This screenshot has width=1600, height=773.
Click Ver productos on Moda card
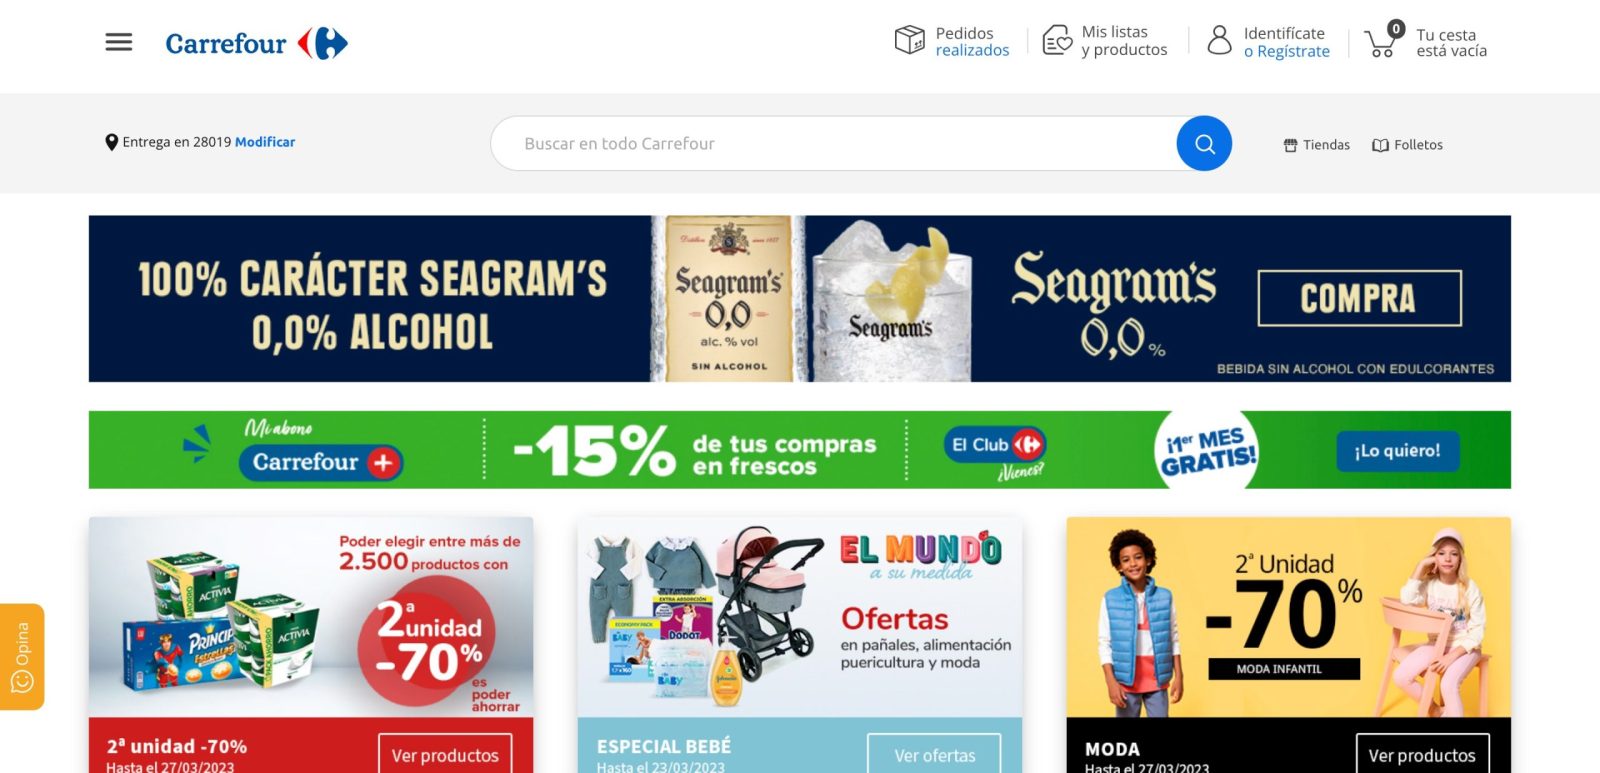coord(1422,755)
